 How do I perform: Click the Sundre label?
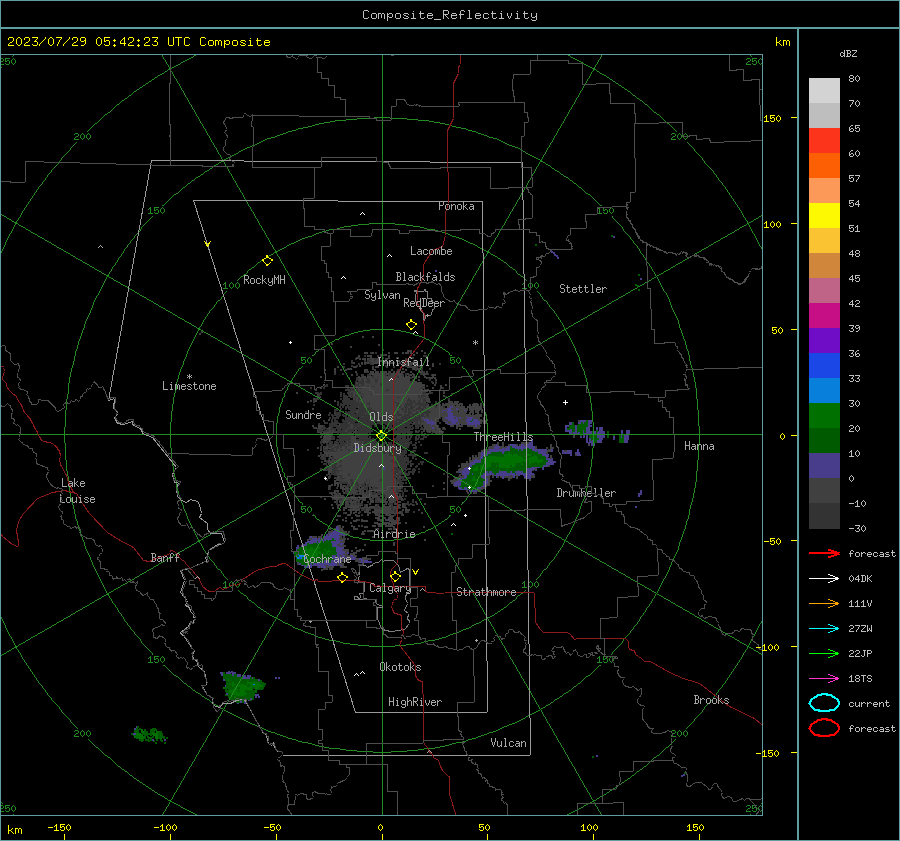point(303,415)
